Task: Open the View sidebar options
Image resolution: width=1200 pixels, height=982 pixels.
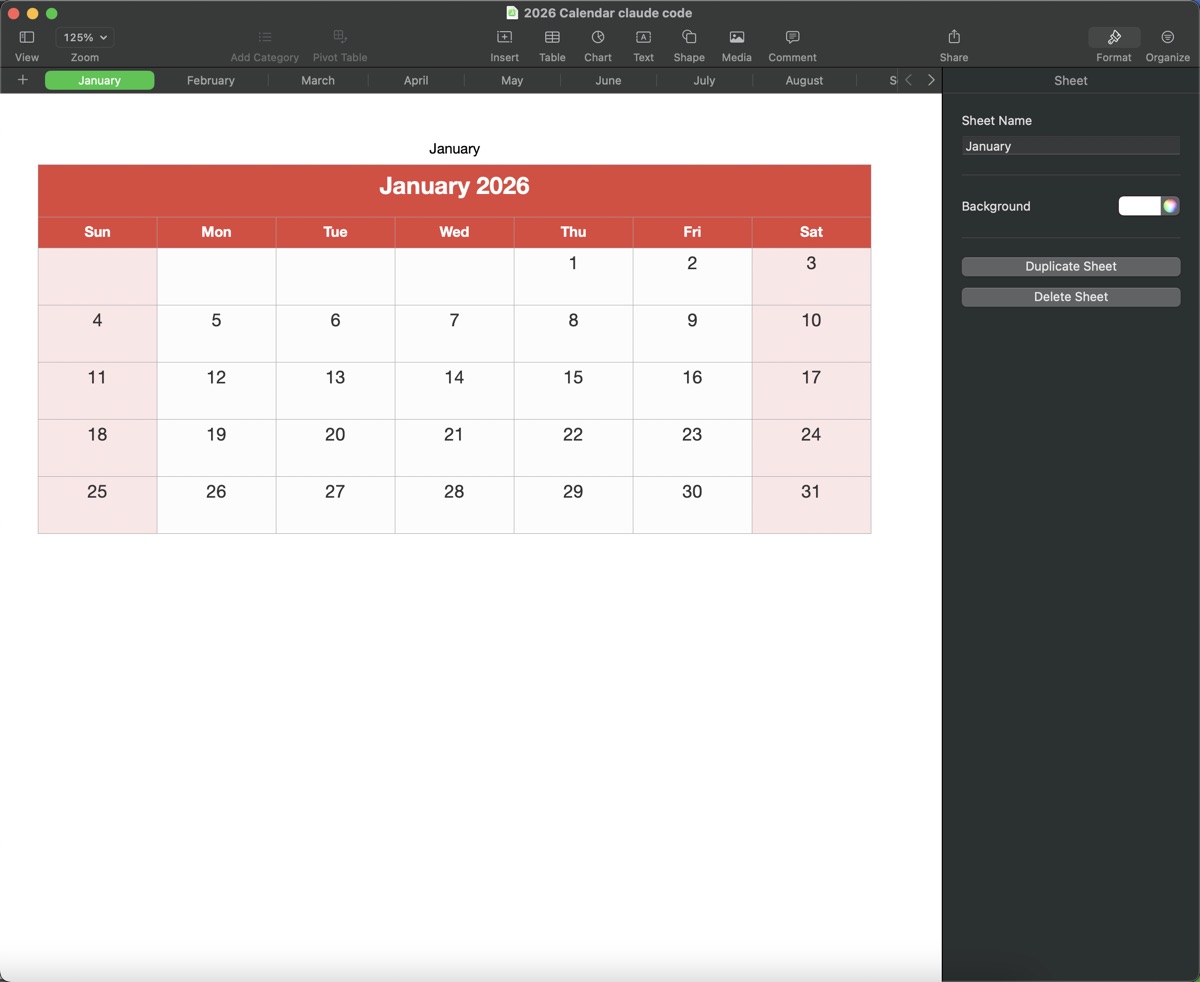Action: coord(27,37)
